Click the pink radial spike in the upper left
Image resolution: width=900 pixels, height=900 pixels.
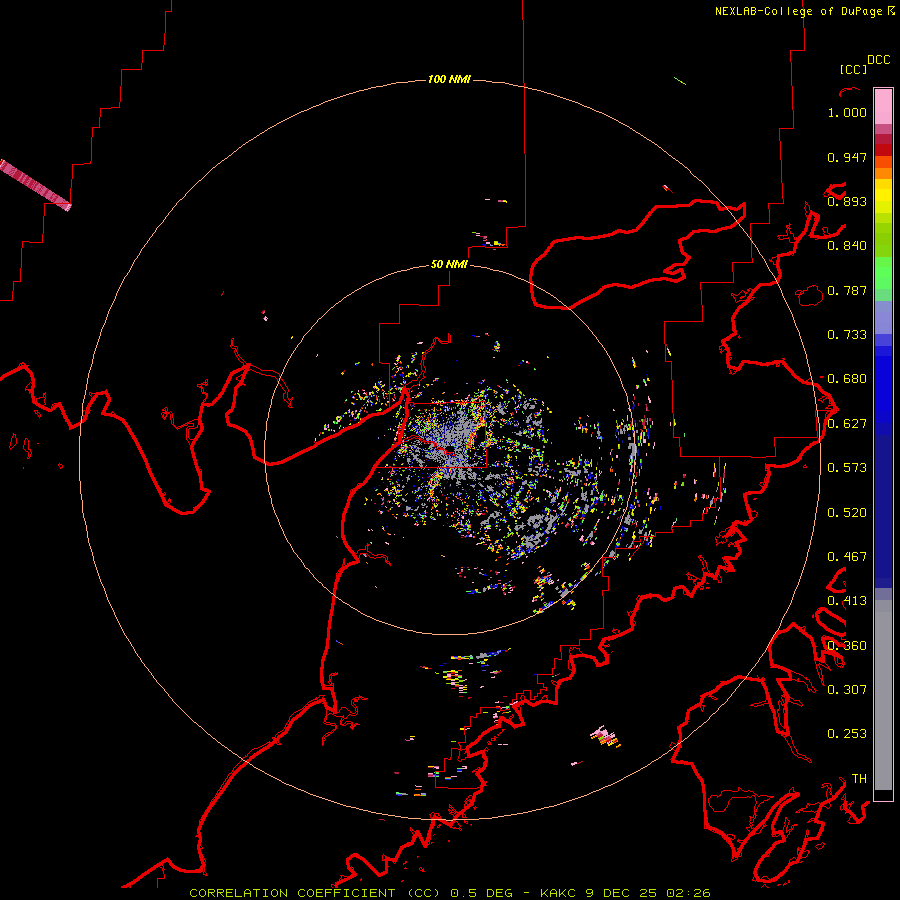[x=34, y=185]
